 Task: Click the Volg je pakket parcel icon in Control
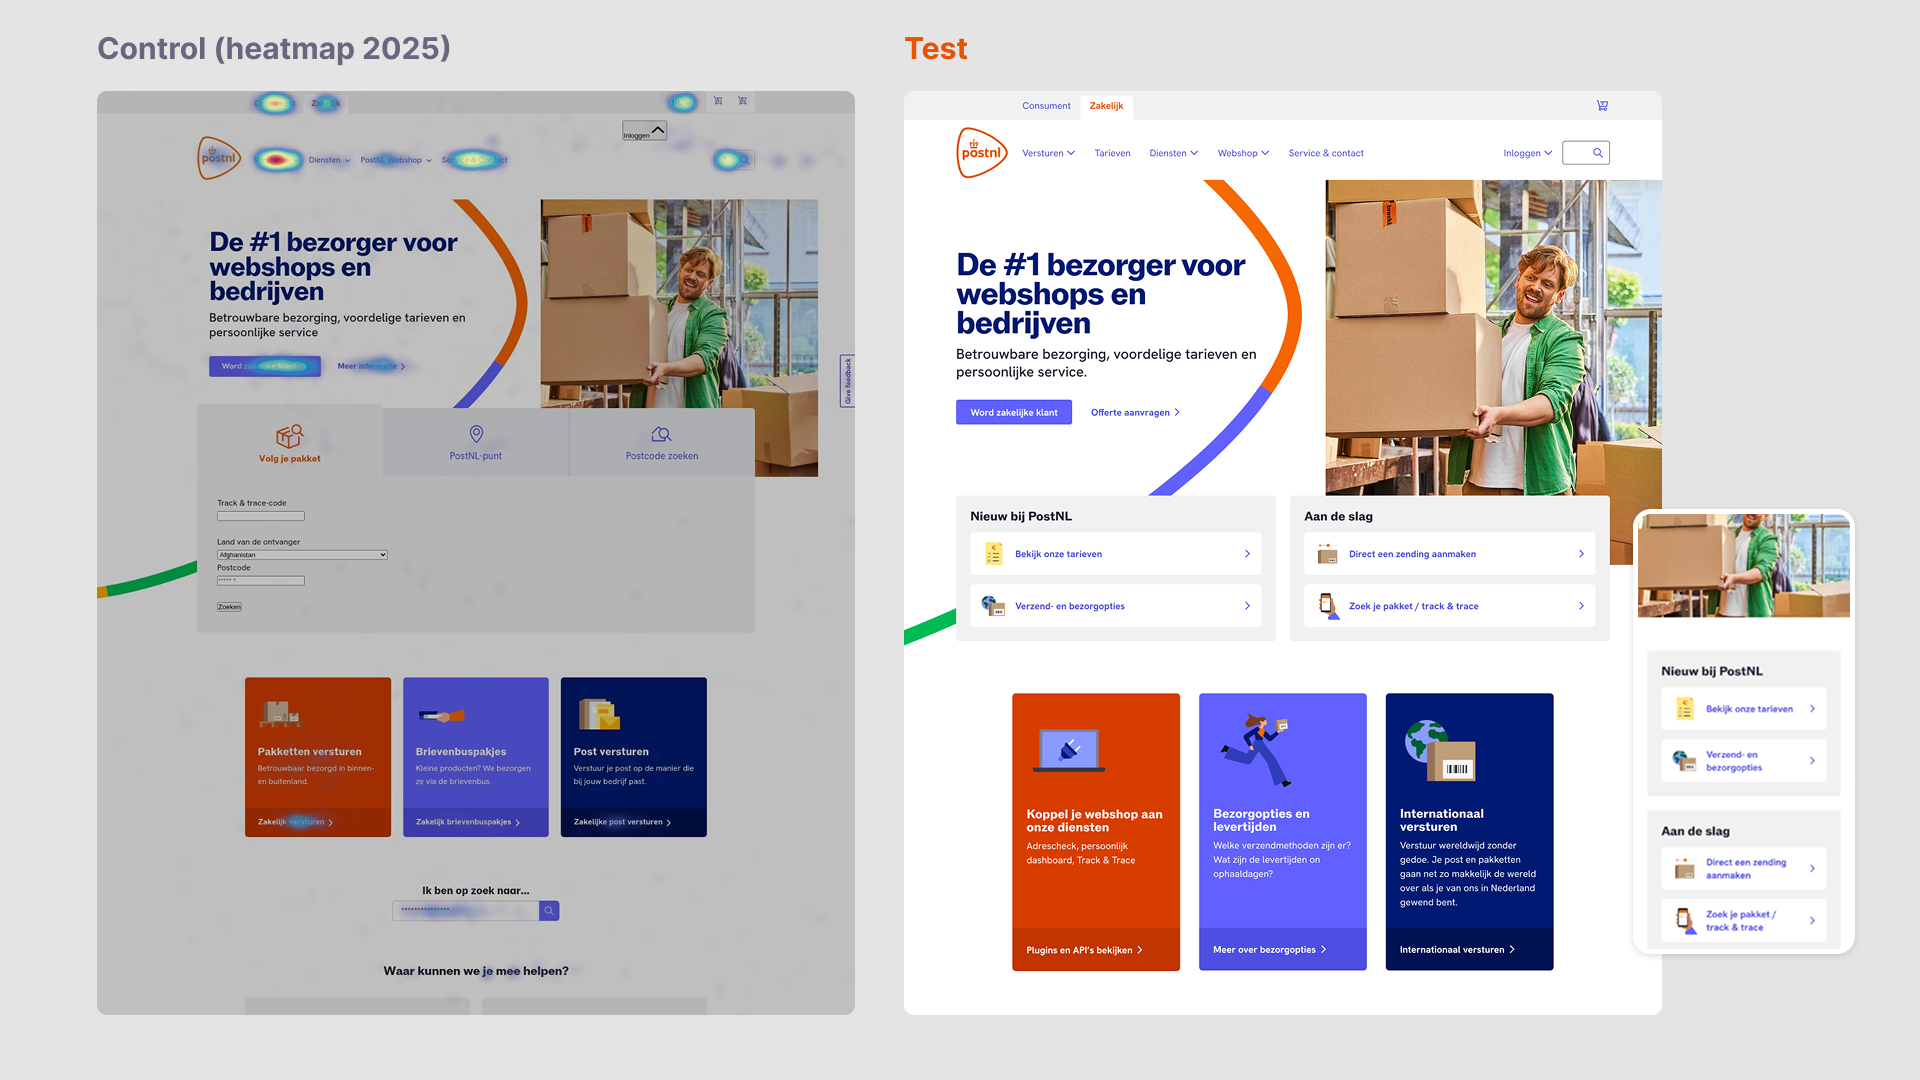(x=290, y=436)
